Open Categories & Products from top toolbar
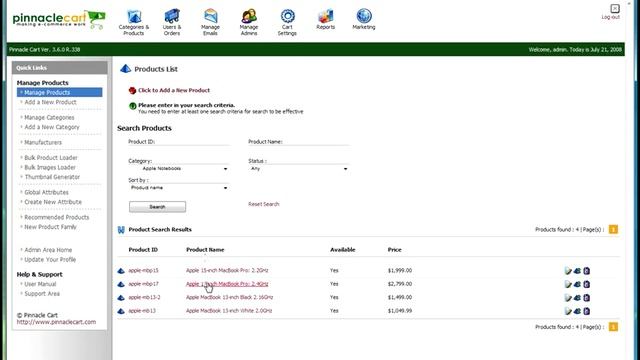Image resolution: width=640 pixels, height=360 pixels. point(134,23)
